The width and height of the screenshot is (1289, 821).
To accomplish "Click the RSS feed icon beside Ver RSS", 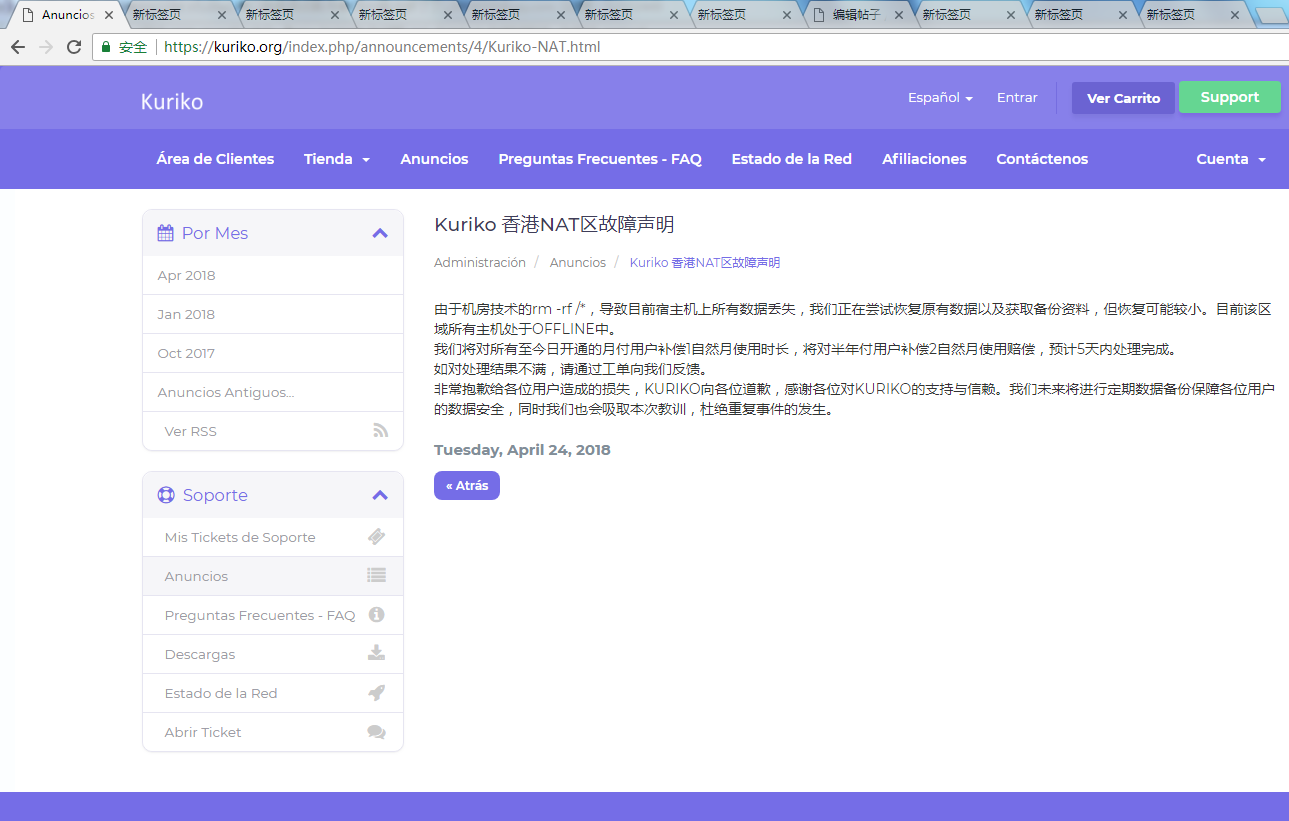I will (x=380, y=431).
